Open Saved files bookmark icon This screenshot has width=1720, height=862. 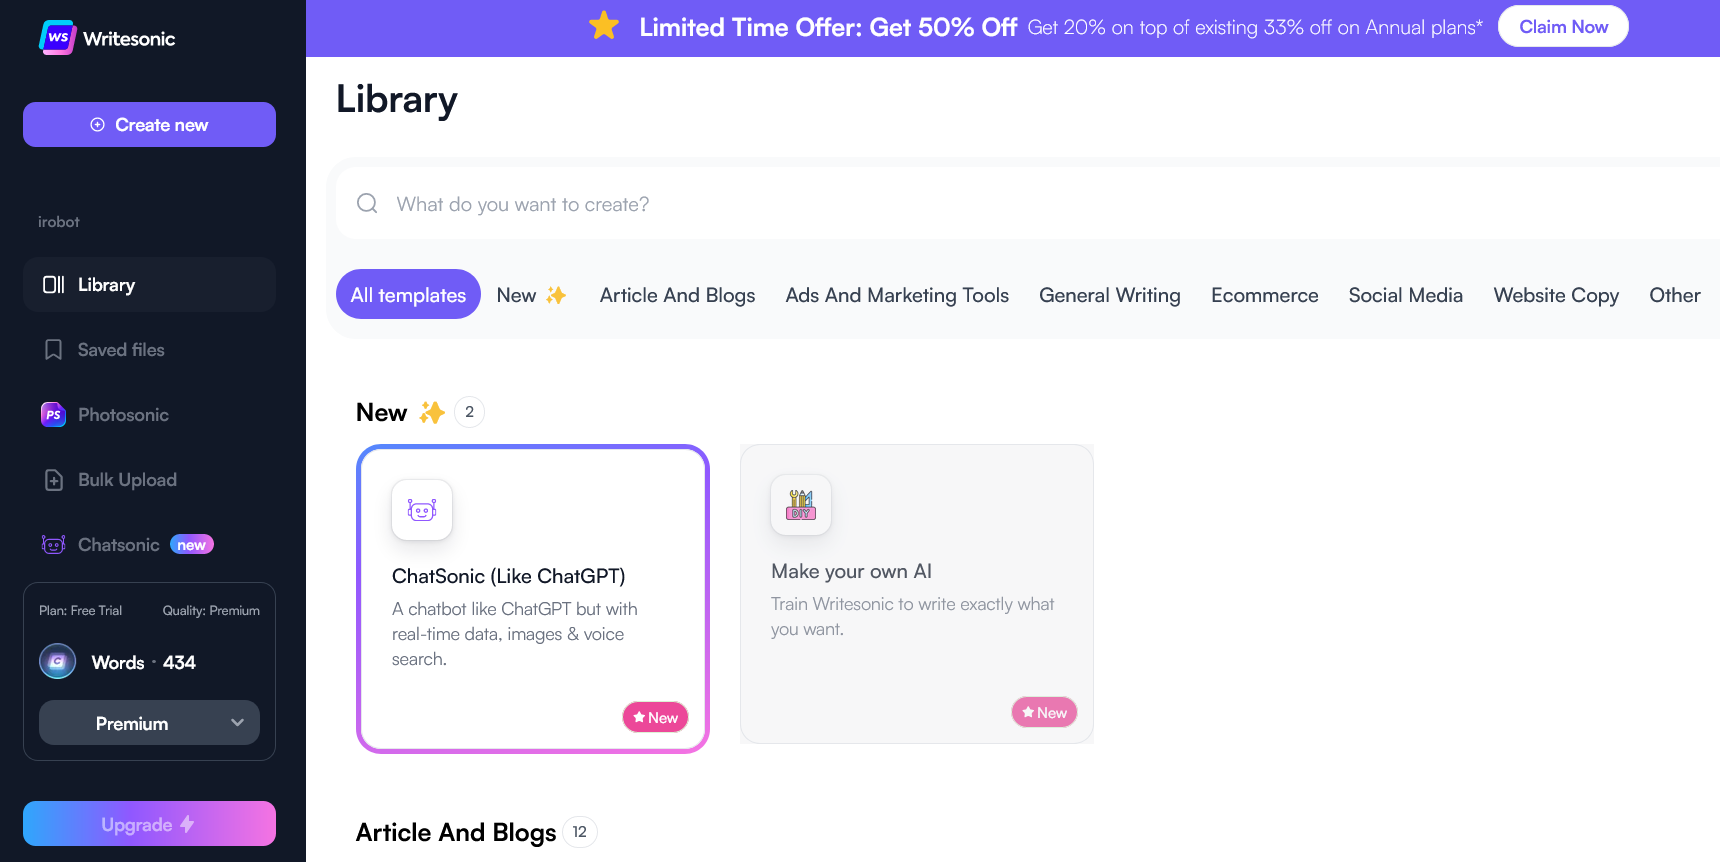point(54,350)
